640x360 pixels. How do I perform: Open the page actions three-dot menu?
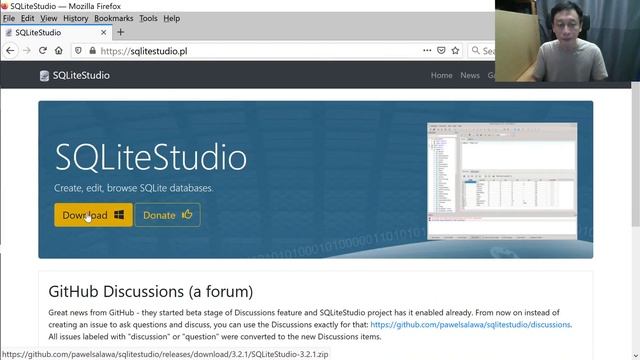(x=427, y=51)
